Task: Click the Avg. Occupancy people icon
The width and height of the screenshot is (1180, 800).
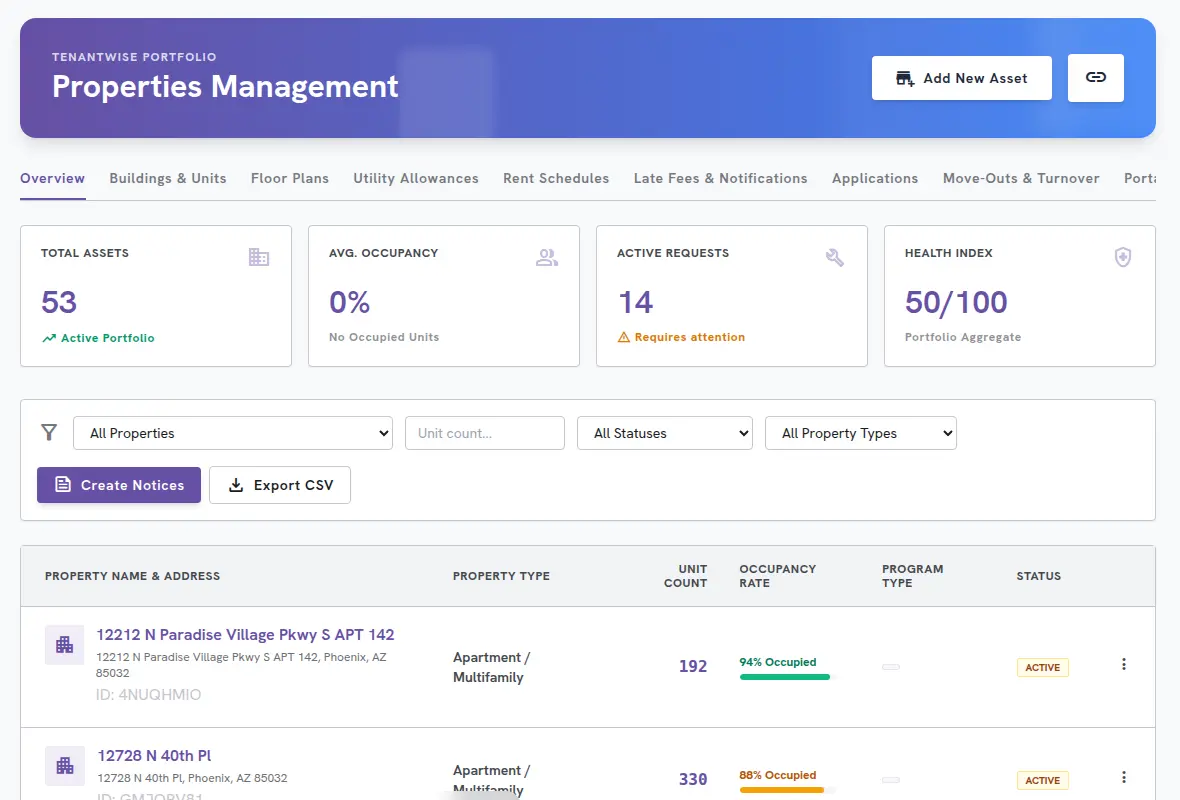Action: coord(547,257)
